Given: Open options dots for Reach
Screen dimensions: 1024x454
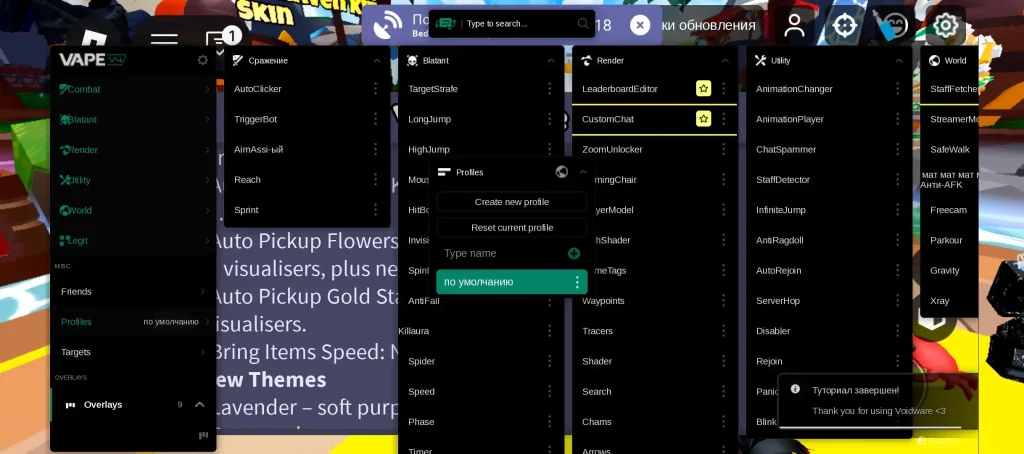Looking at the screenshot, I should (x=376, y=180).
